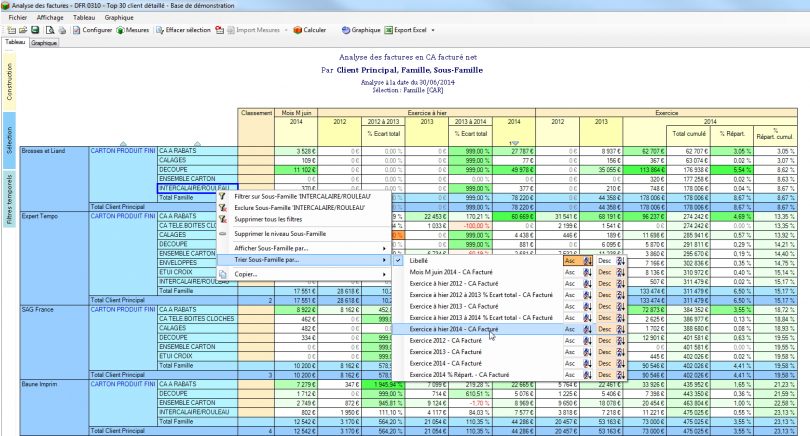Open print preview from the toolbar

50,30
